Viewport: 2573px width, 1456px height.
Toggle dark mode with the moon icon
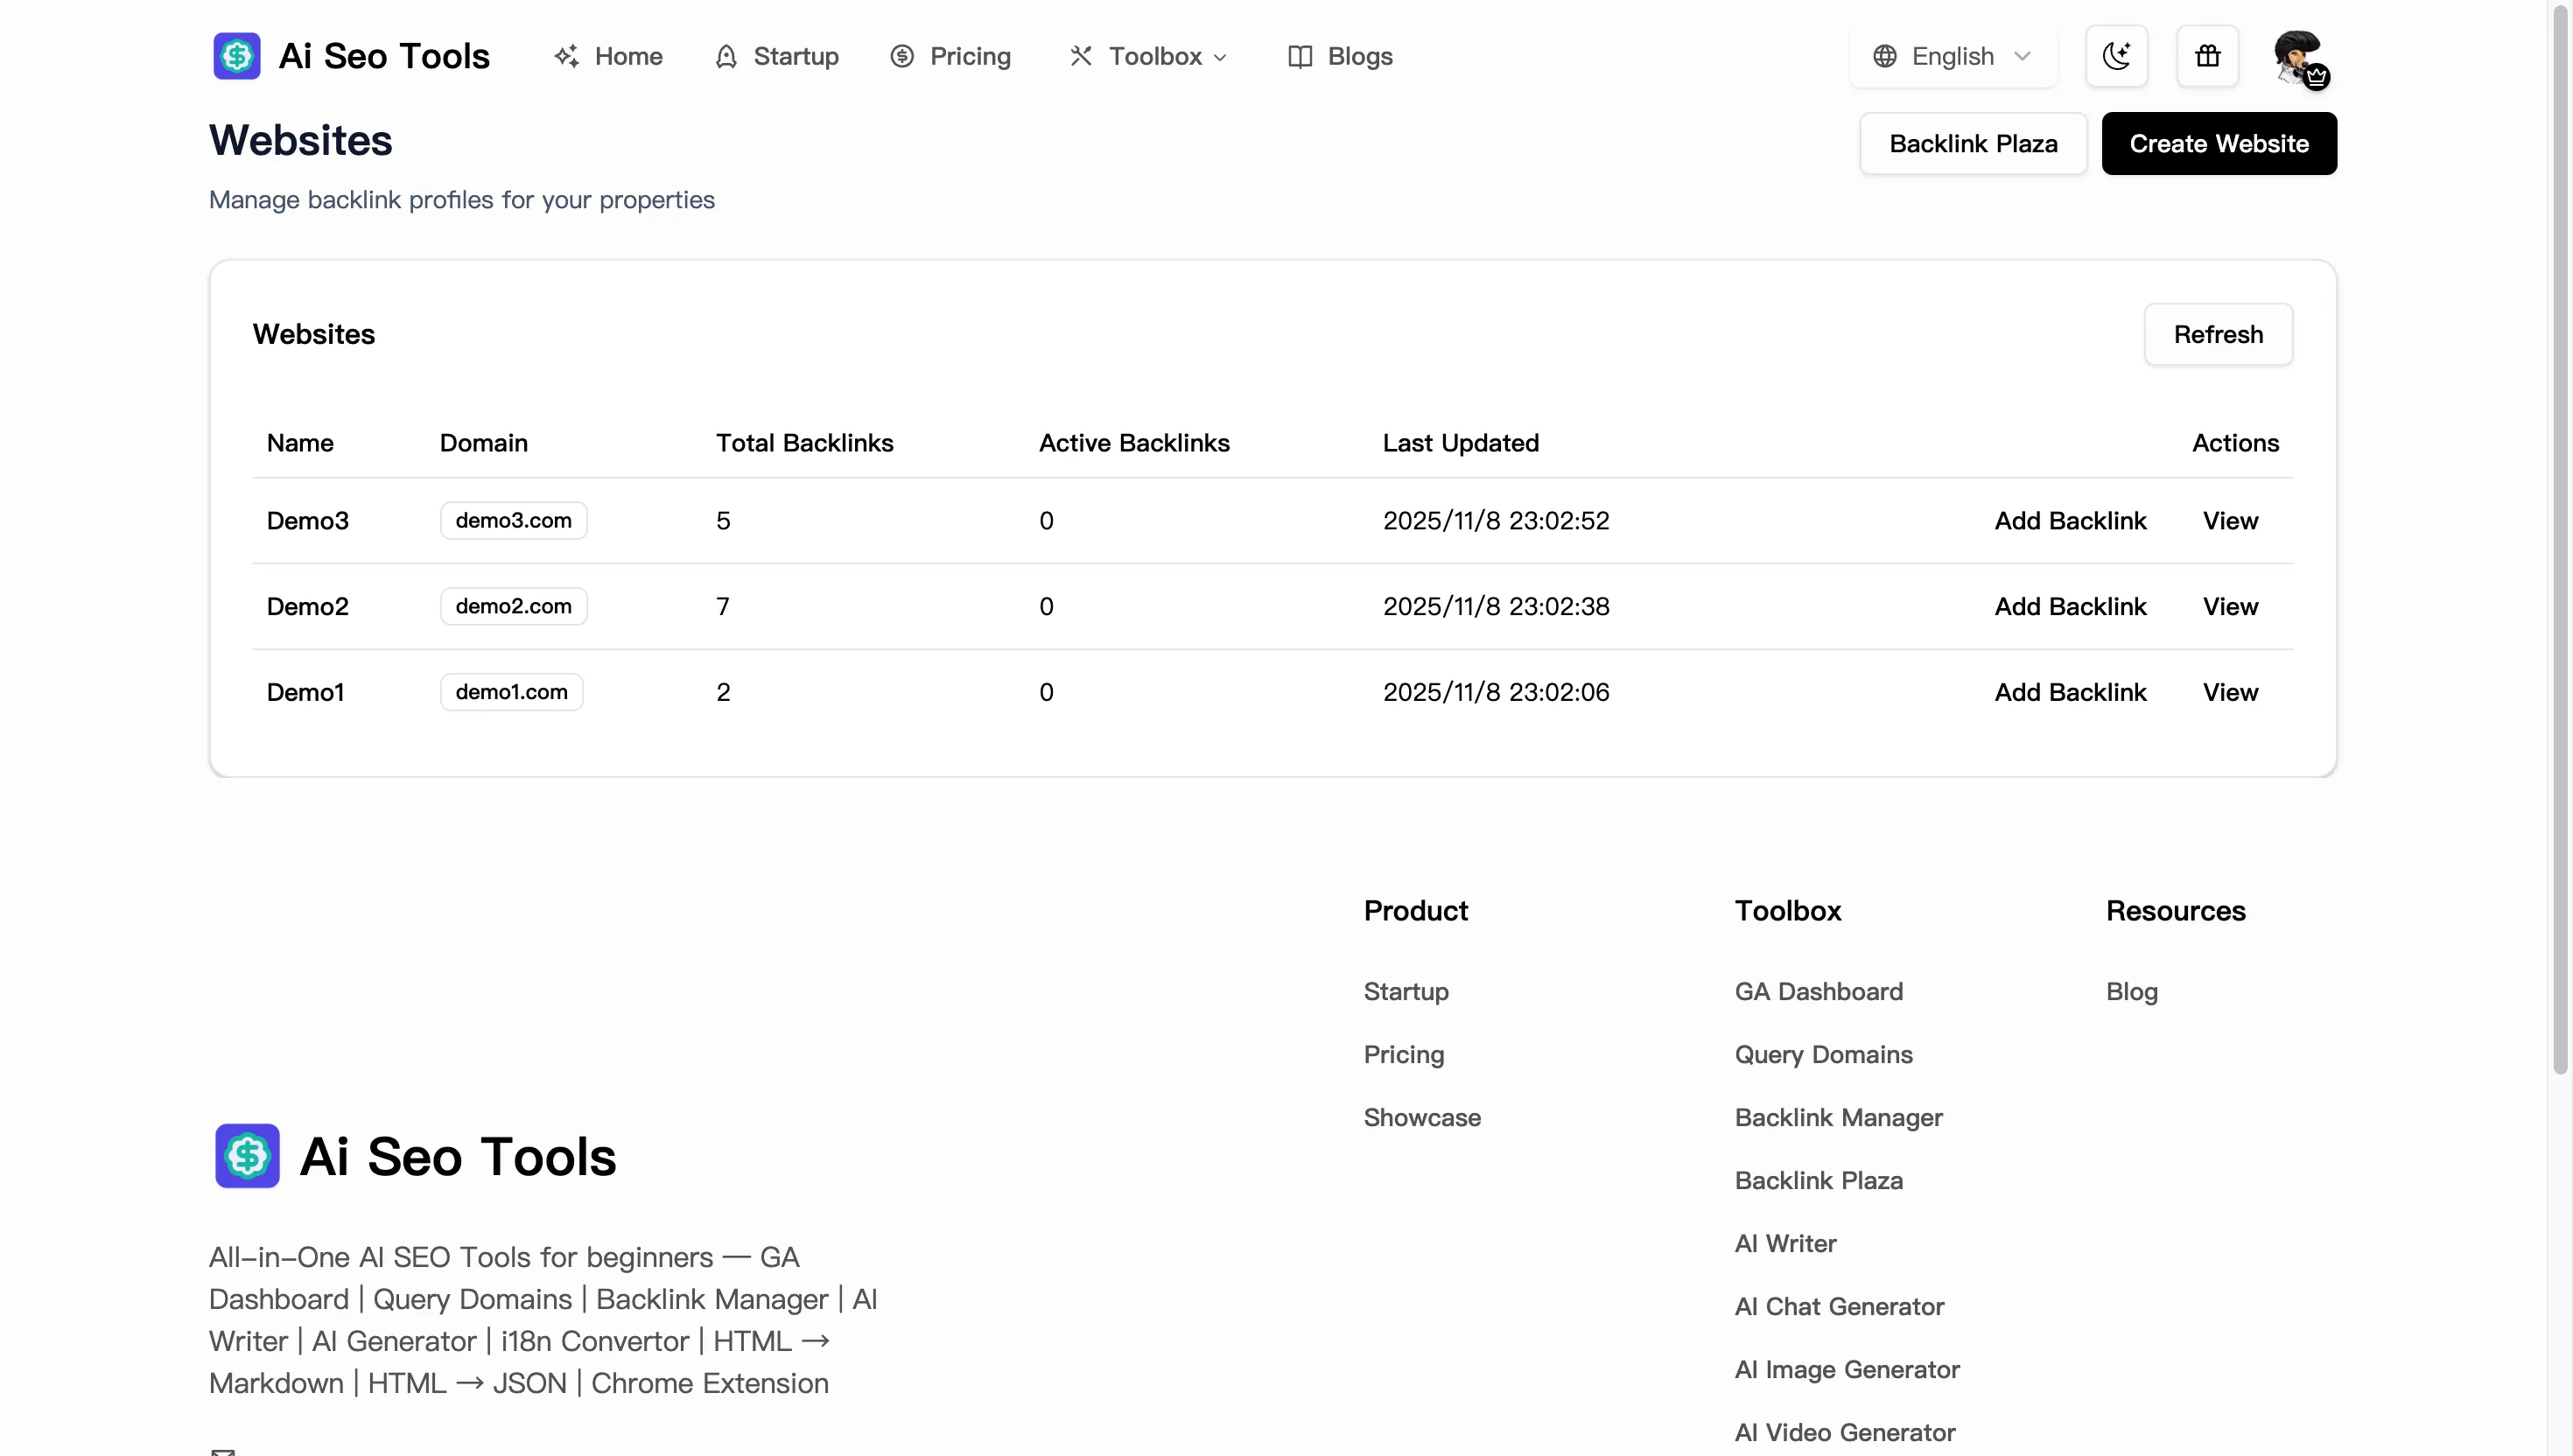[2117, 56]
